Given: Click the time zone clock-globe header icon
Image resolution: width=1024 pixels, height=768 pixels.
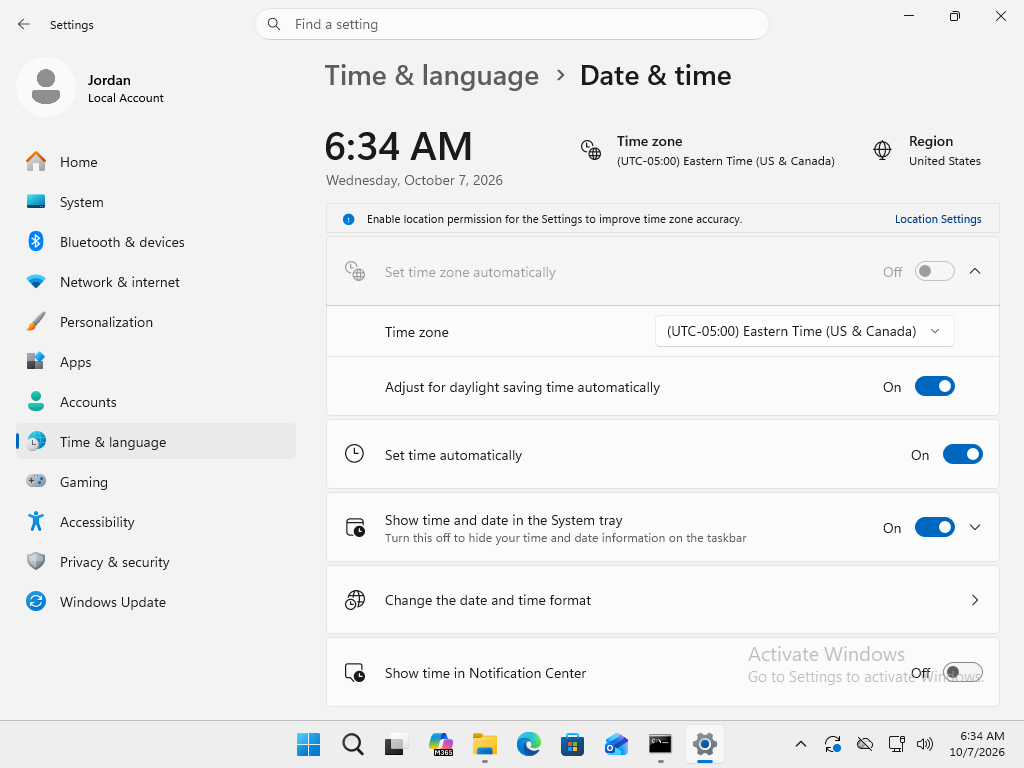Looking at the screenshot, I should pos(591,150).
